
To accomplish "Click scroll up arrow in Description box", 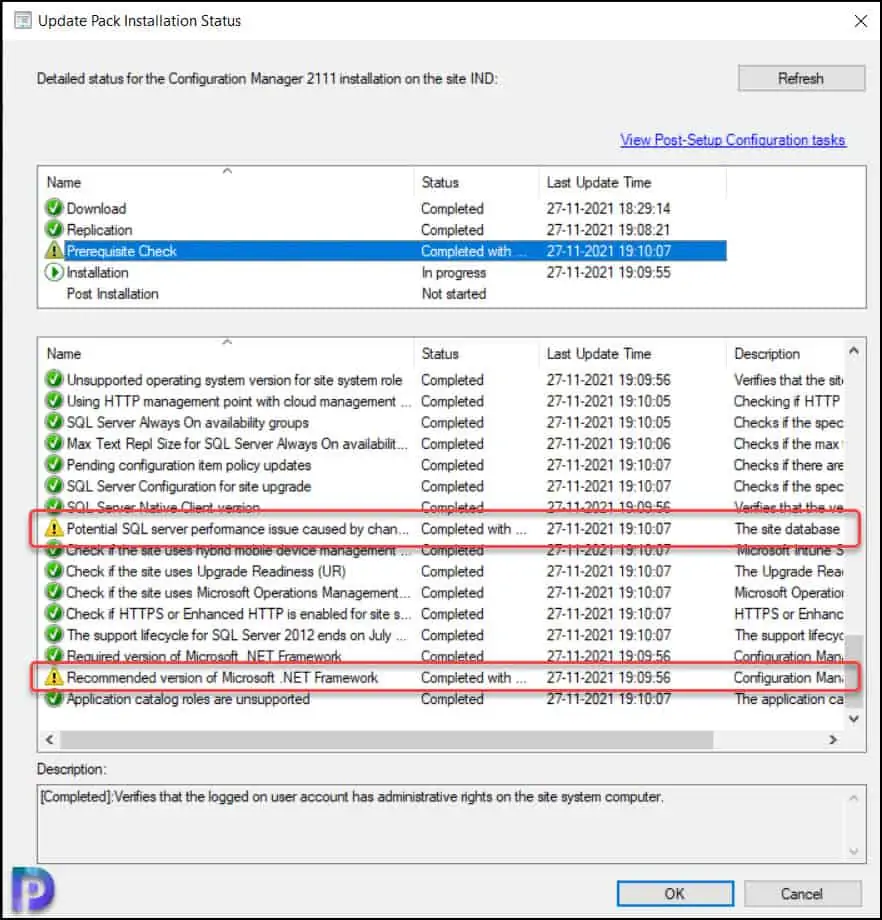I will 854,798.
